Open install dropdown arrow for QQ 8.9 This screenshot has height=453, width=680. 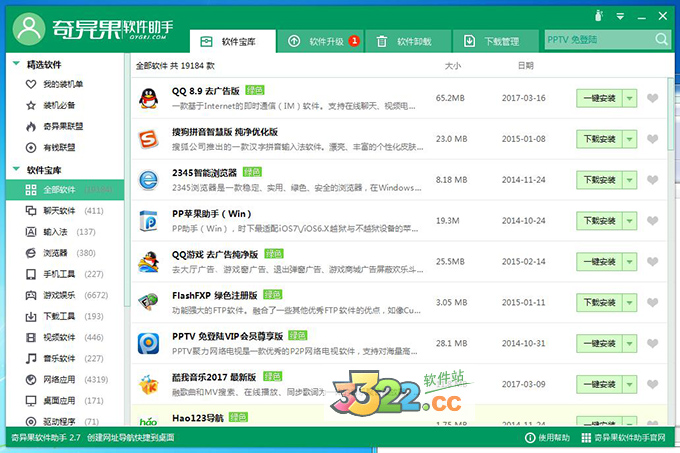(x=630, y=98)
